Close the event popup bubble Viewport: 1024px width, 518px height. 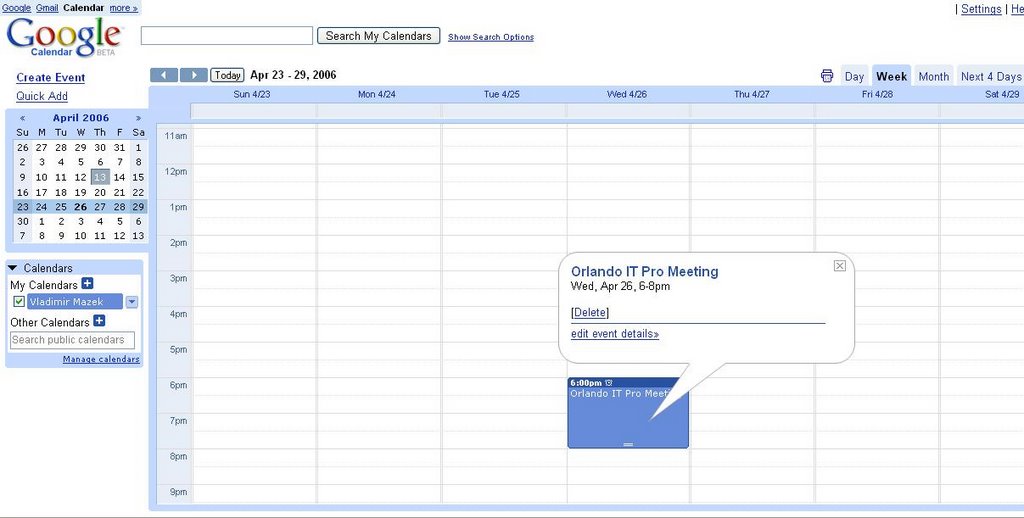pos(840,265)
